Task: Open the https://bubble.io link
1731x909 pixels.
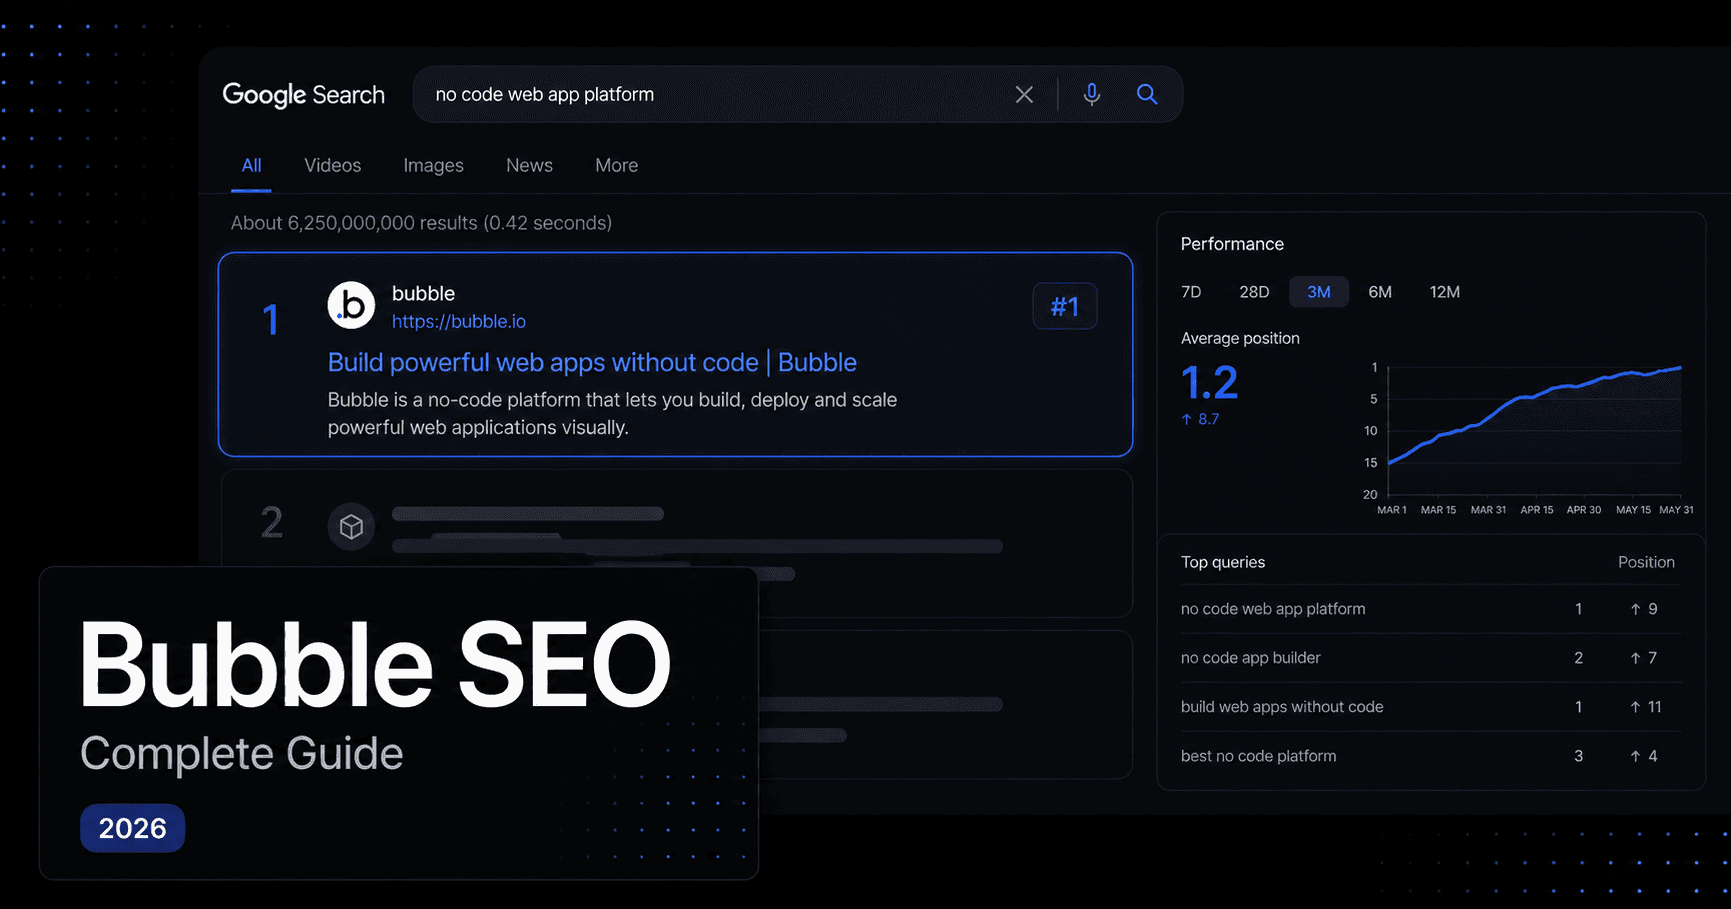Action: tap(458, 321)
